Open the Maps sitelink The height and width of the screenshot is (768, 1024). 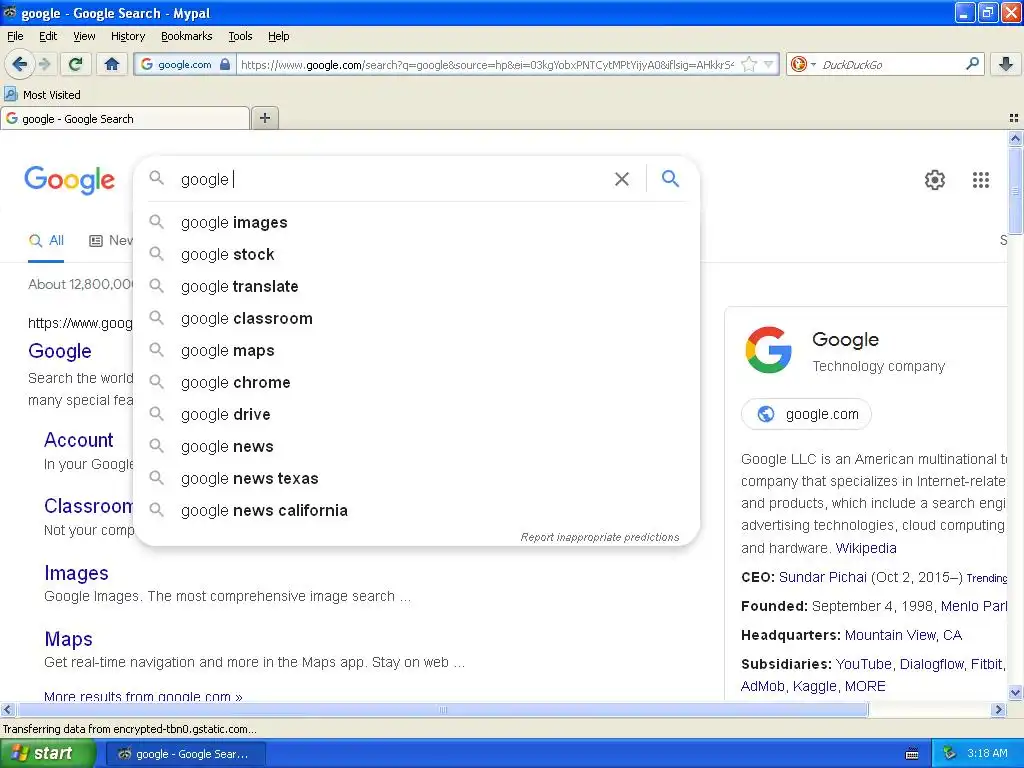[69, 639]
